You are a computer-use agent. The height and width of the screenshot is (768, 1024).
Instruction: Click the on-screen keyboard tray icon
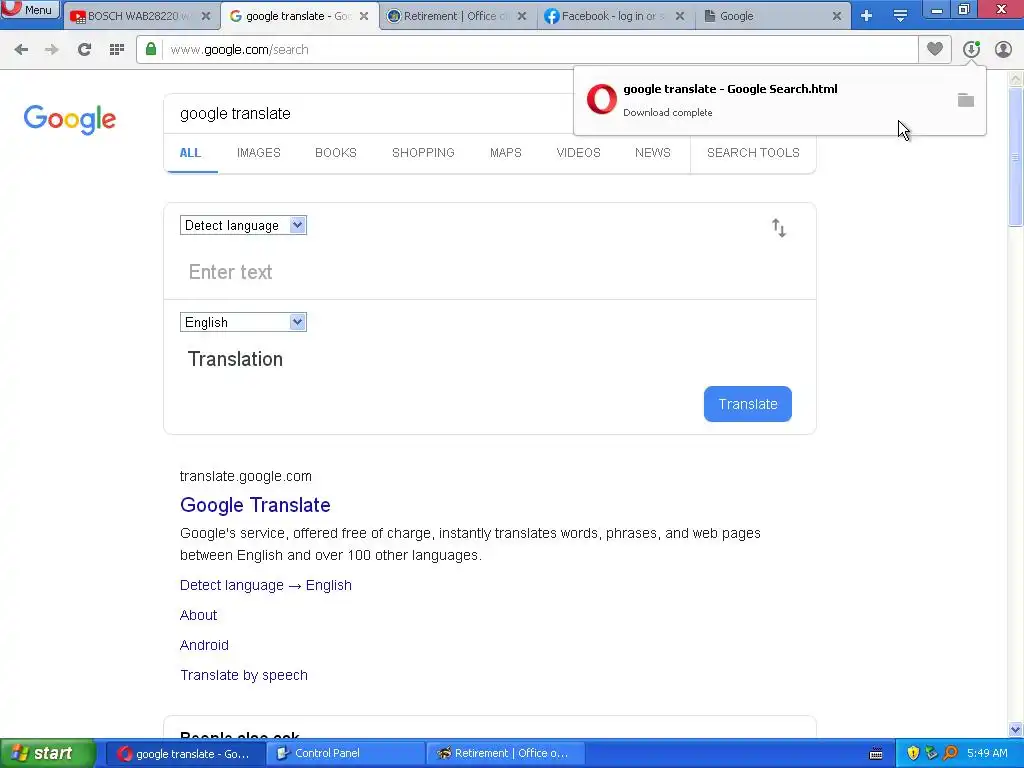(x=876, y=754)
